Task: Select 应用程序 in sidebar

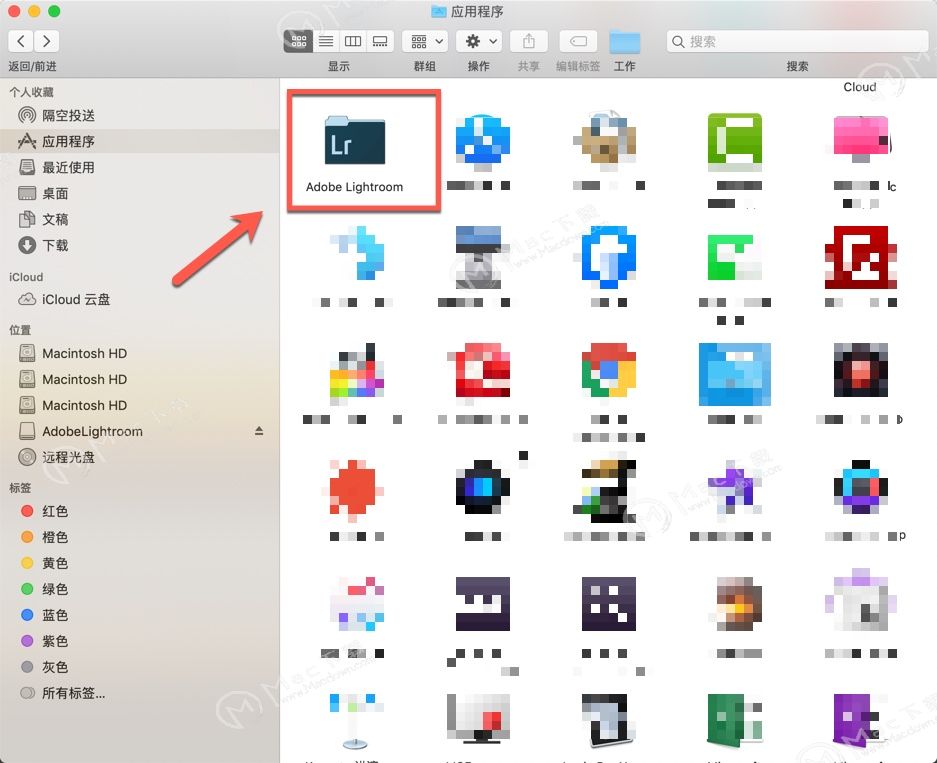Action: (x=139, y=142)
